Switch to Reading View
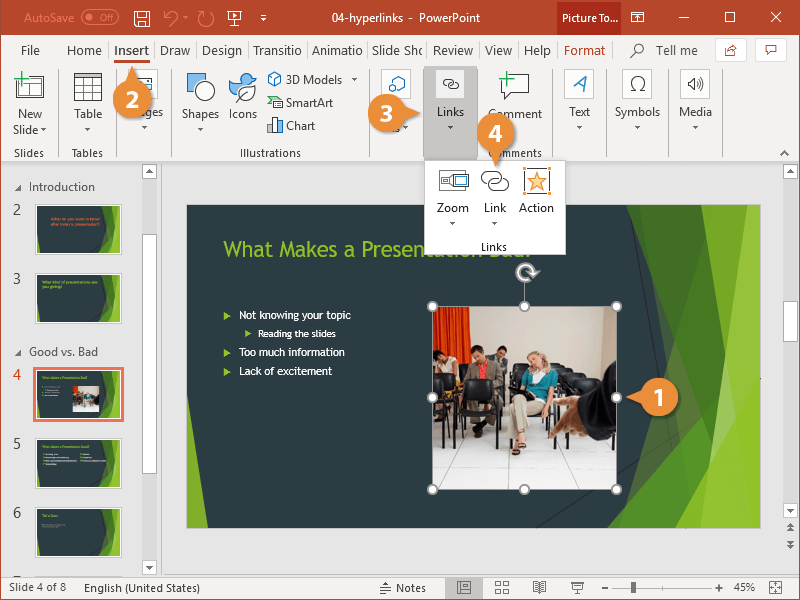The width and height of the screenshot is (800, 600). tap(539, 588)
